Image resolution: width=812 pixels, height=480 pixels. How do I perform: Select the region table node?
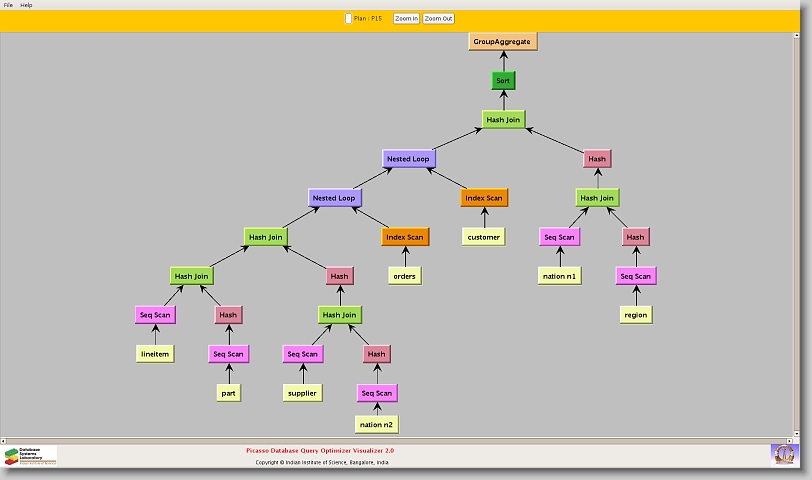(635, 314)
